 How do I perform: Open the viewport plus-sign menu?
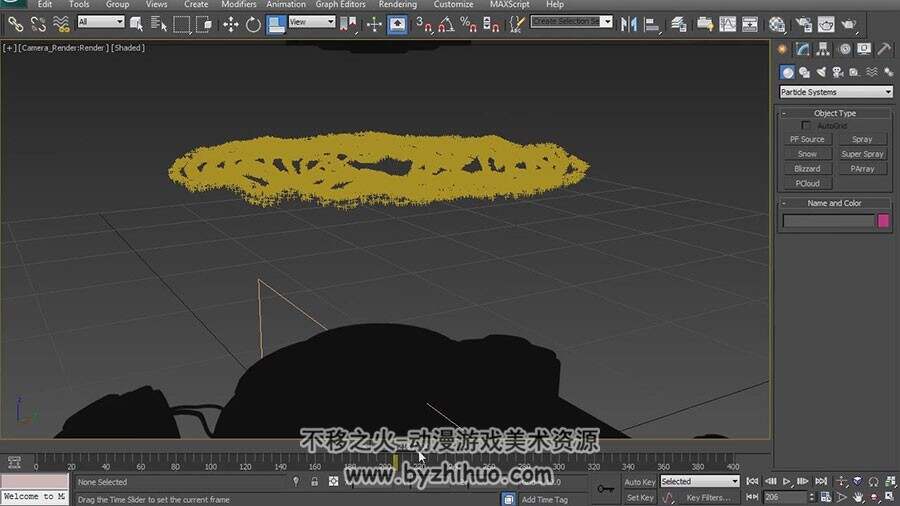[x=9, y=48]
